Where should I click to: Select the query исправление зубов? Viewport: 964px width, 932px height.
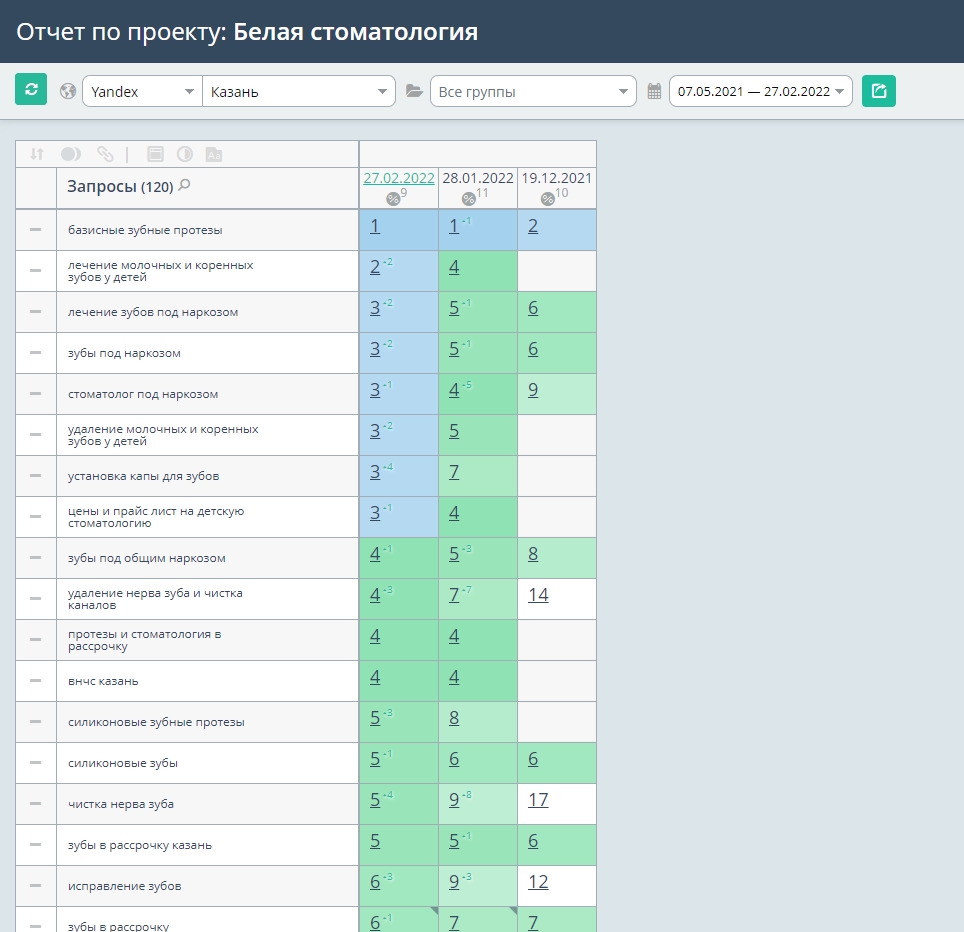pyautogui.click(x=124, y=886)
